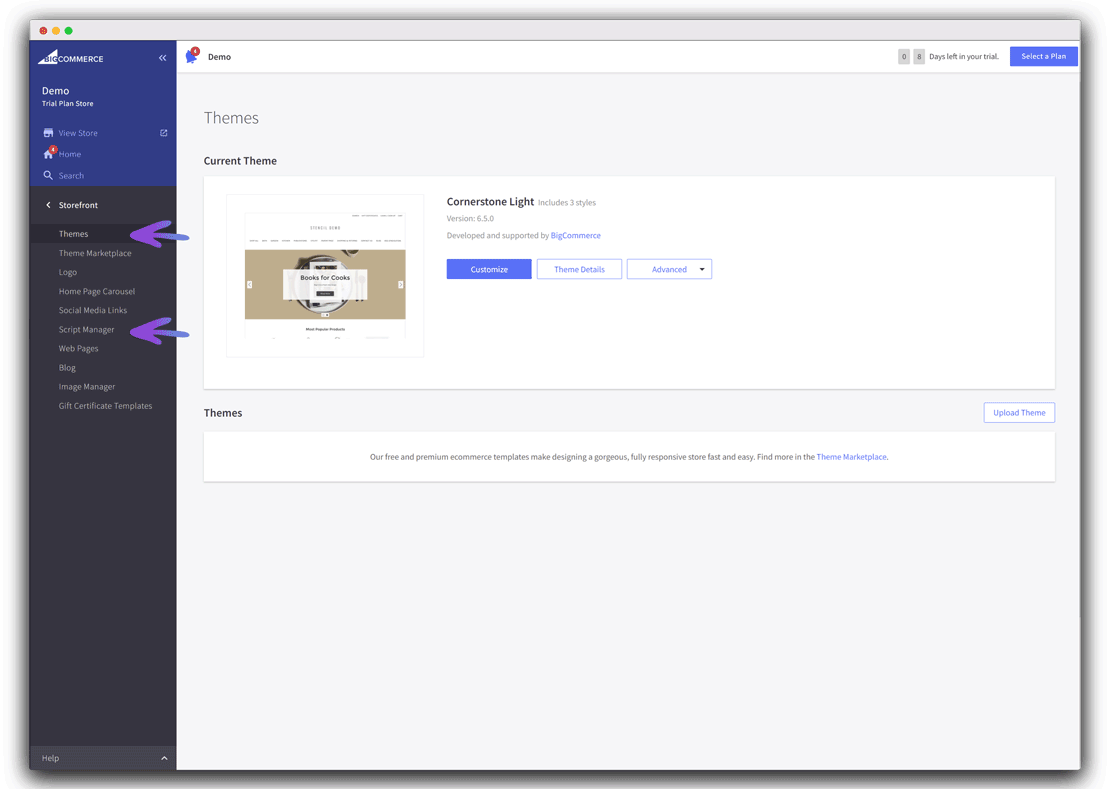The height and width of the screenshot is (789, 1110).
Task: Click the BigCommerce logo
Action: pos(70,57)
